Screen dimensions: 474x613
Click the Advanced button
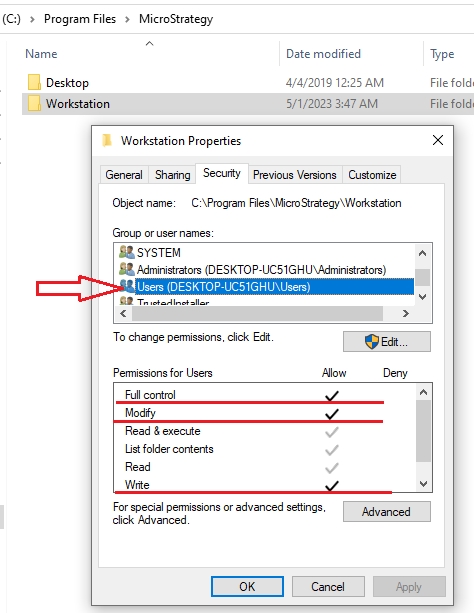pyautogui.click(x=387, y=512)
